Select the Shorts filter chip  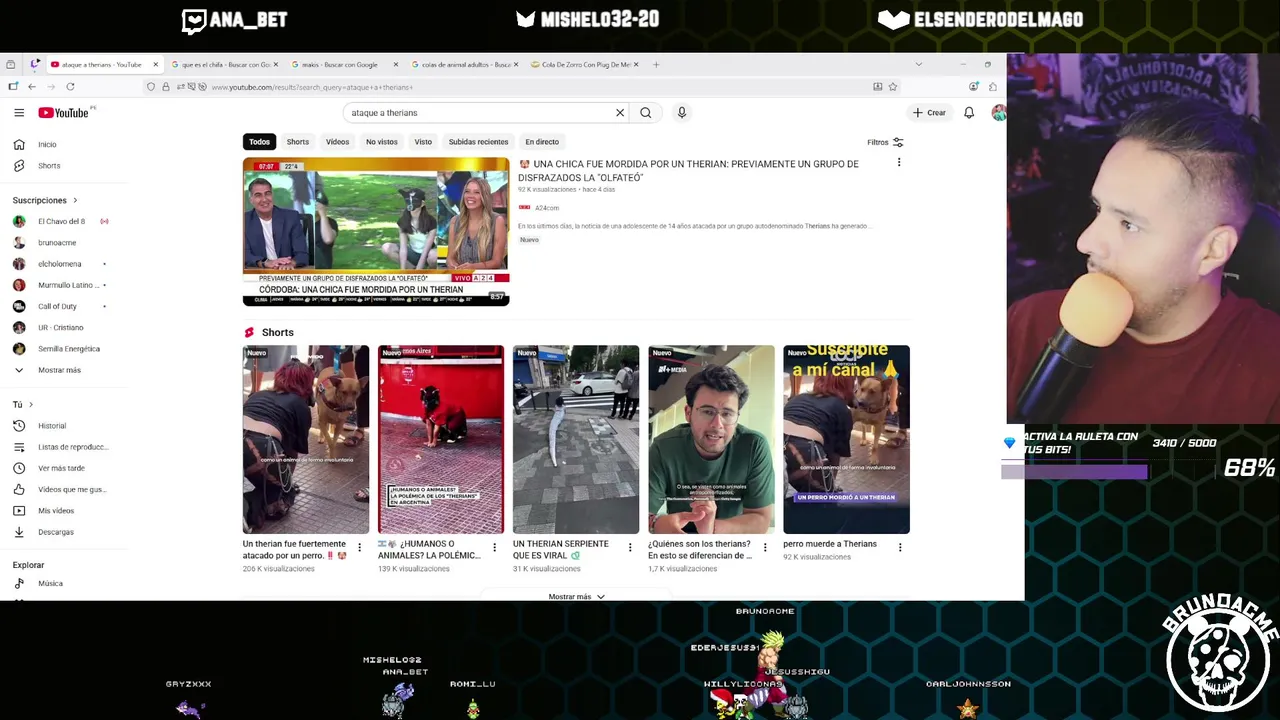(x=298, y=142)
